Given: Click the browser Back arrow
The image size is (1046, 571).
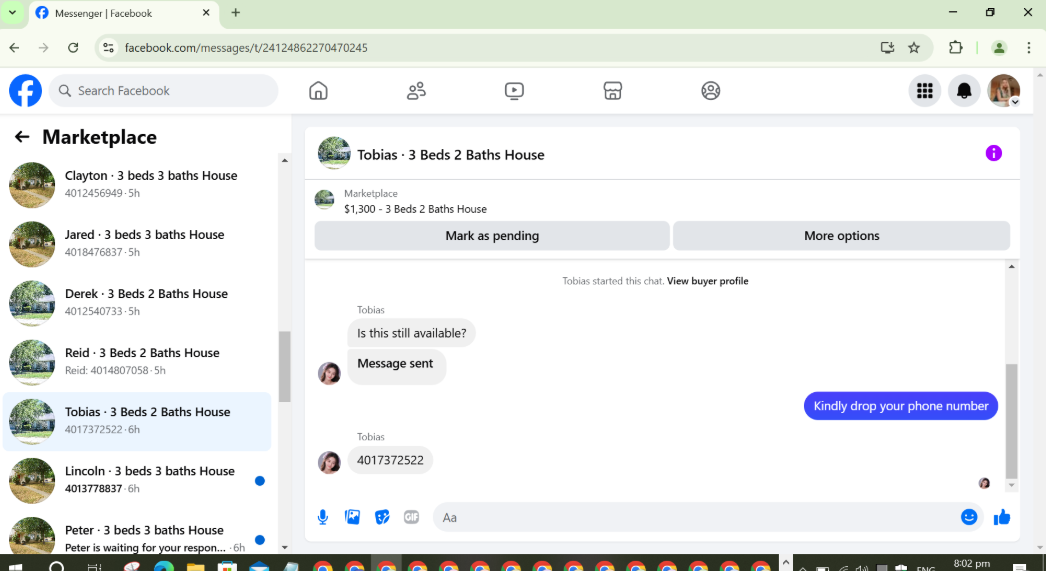Looking at the screenshot, I should (15, 47).
